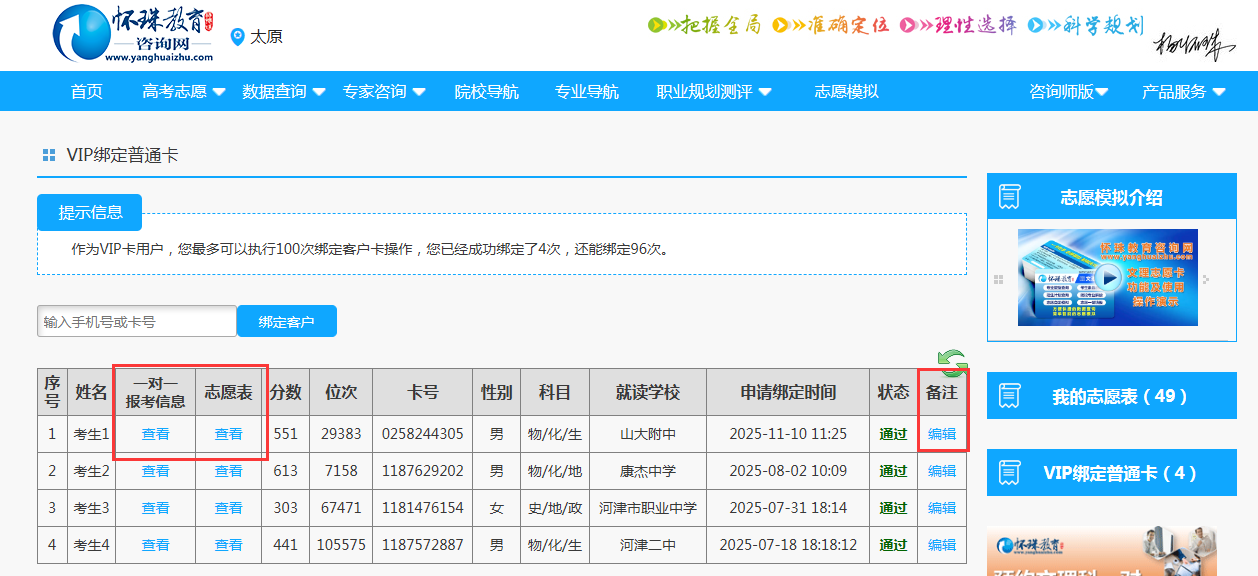View 志愿表 for 考生1
Image resolution: width=1258 pixels, height=576 pixels.
[229, 434]
